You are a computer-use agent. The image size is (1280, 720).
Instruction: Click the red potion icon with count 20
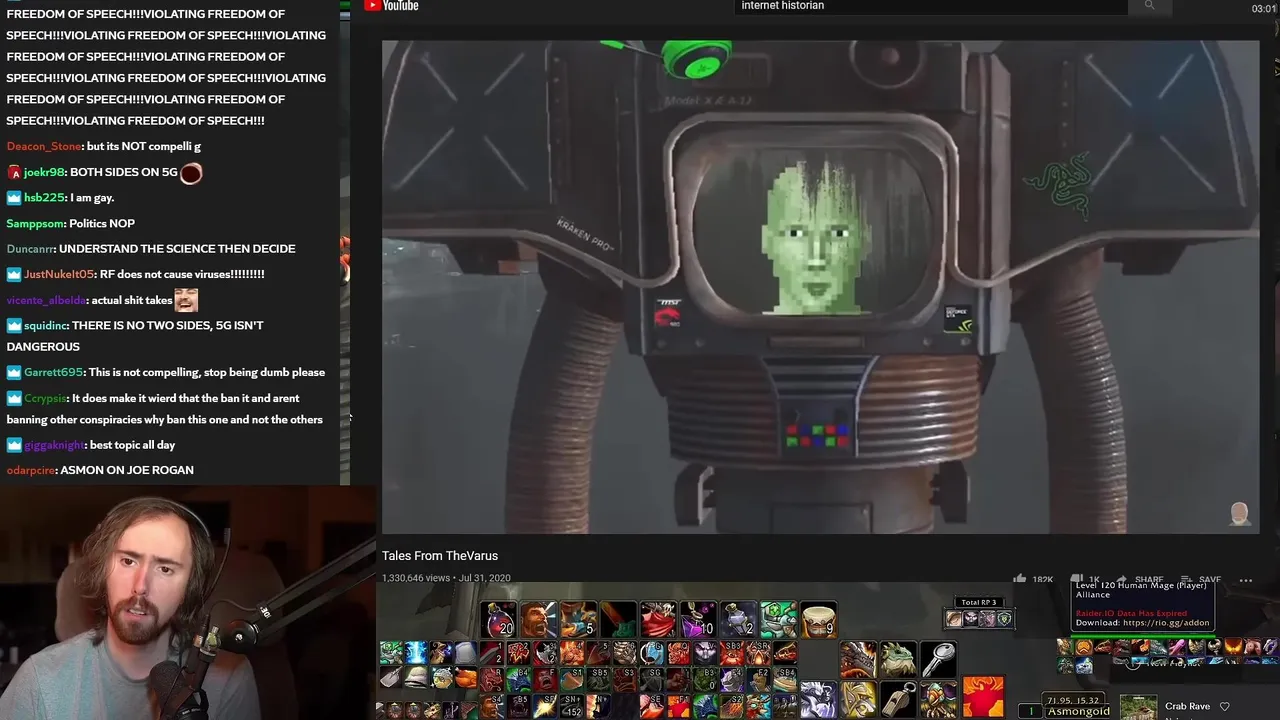(x=498, y=620)
